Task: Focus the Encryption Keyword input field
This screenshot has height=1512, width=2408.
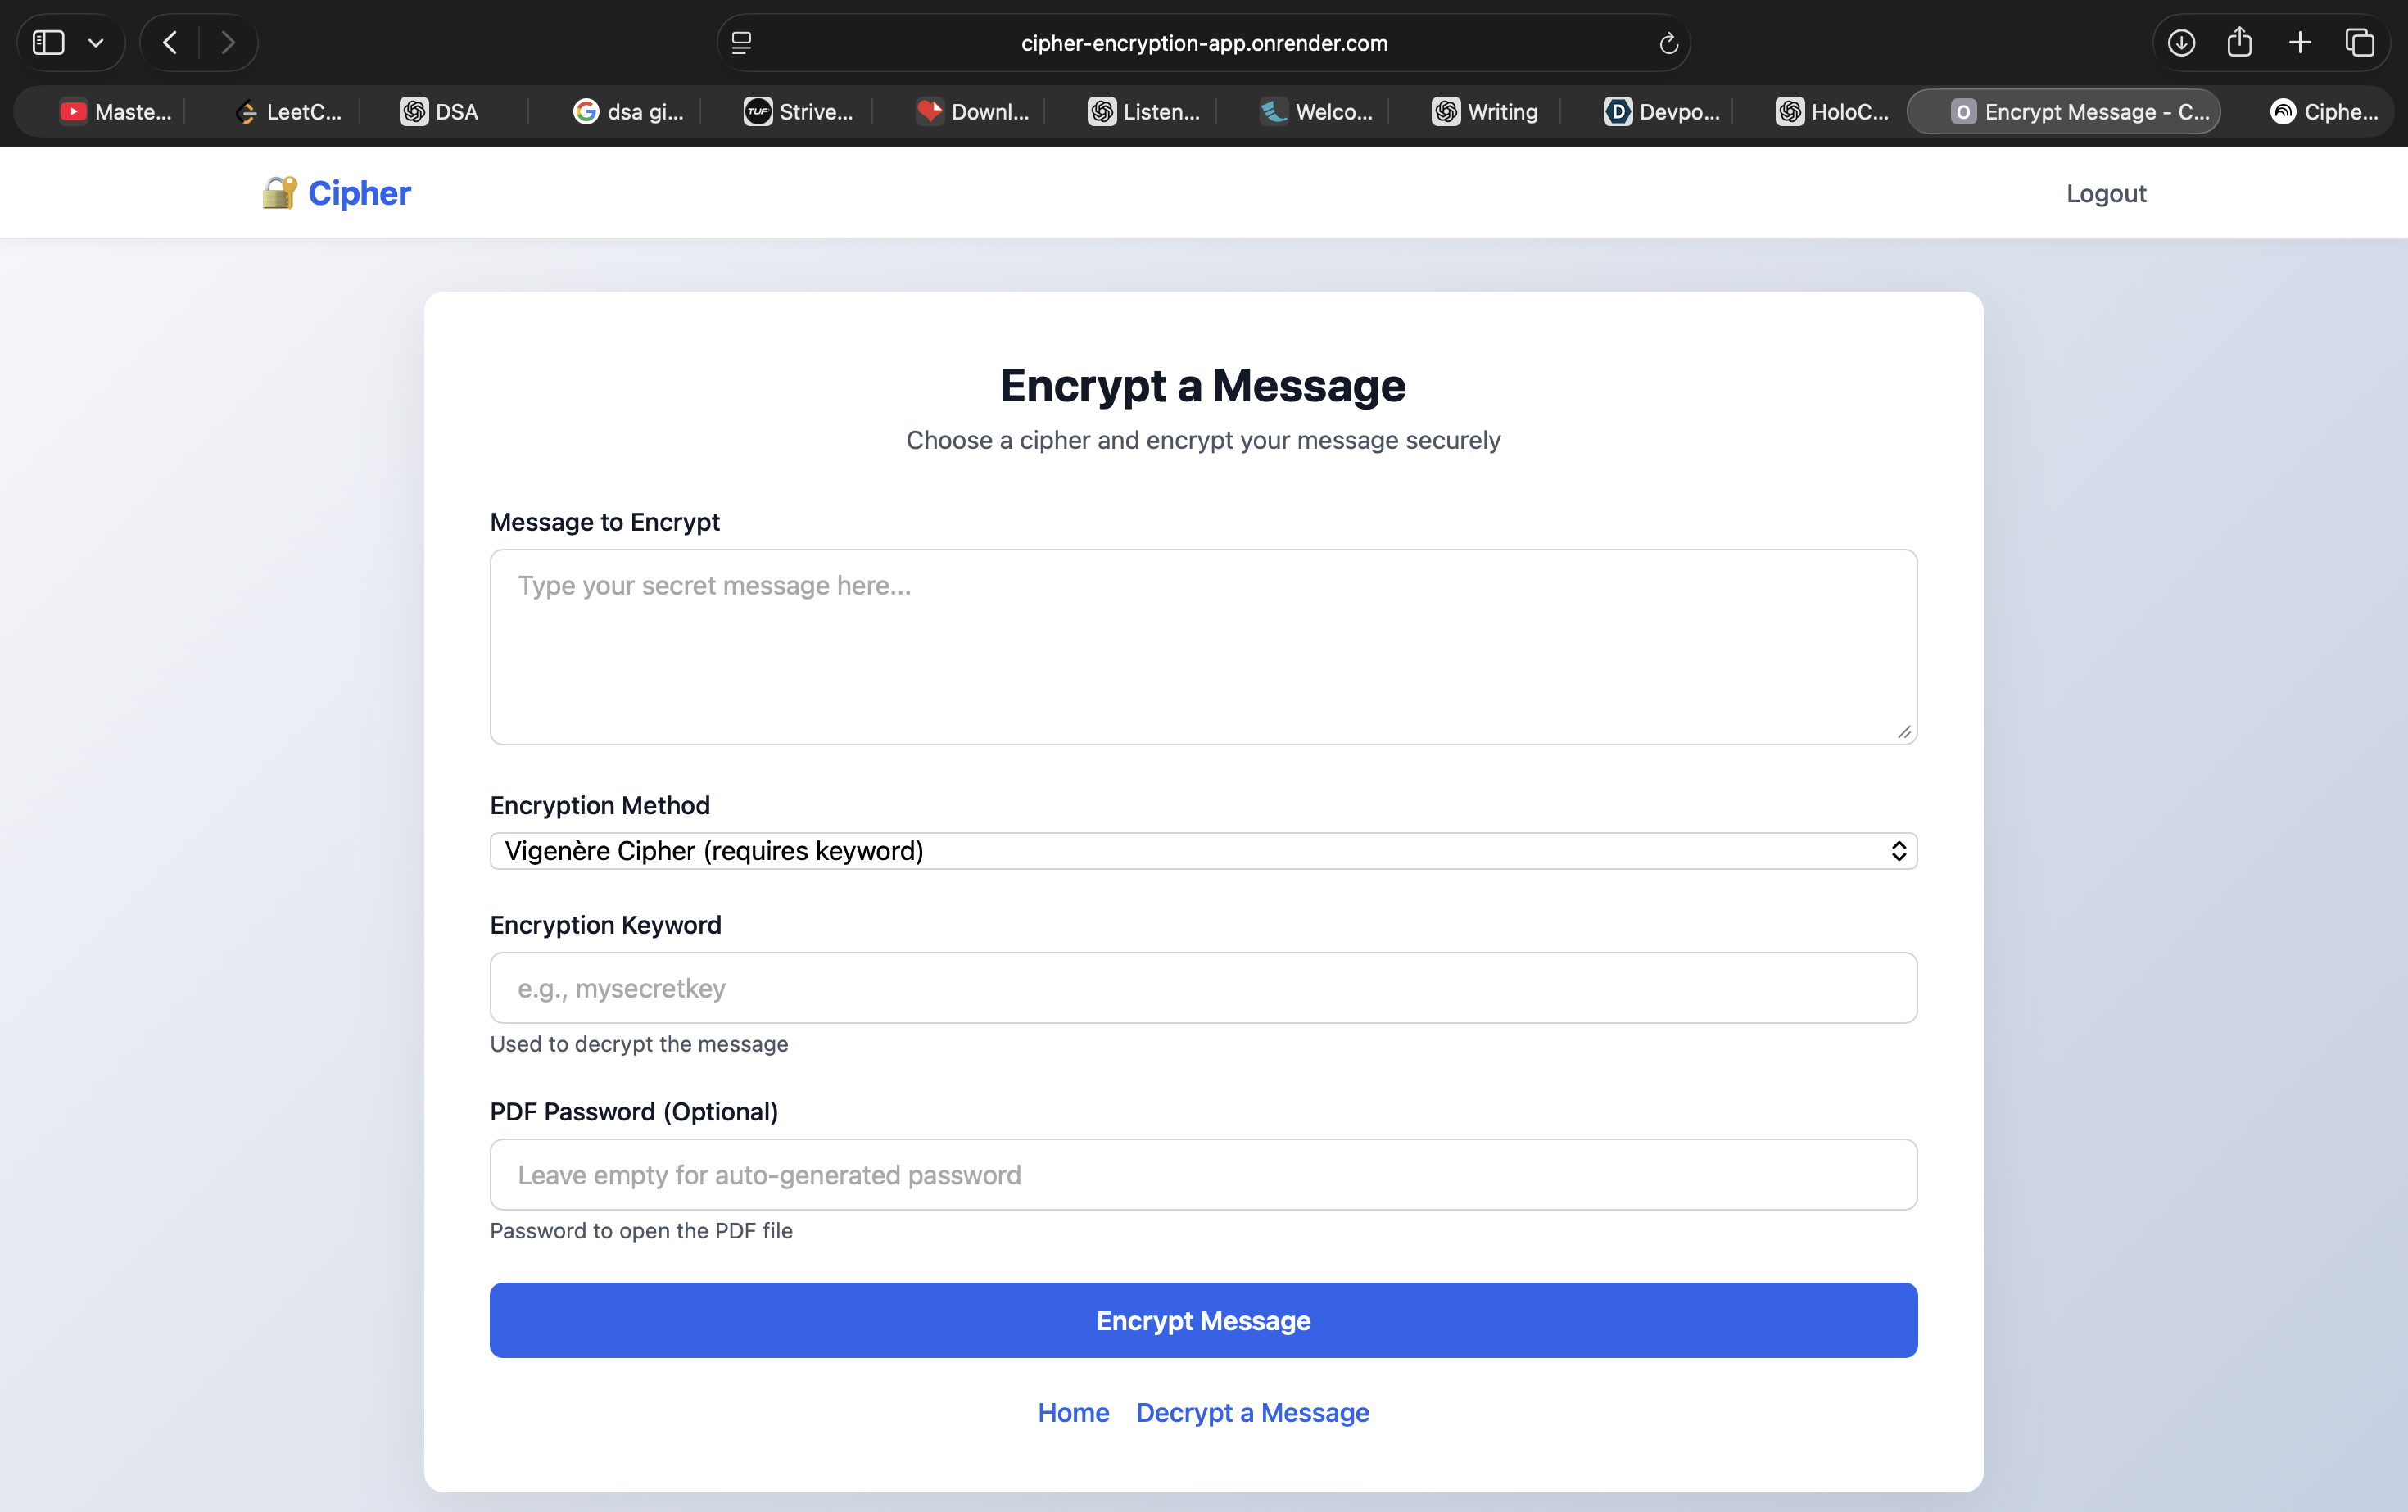Action: (x=1203, y=988)
